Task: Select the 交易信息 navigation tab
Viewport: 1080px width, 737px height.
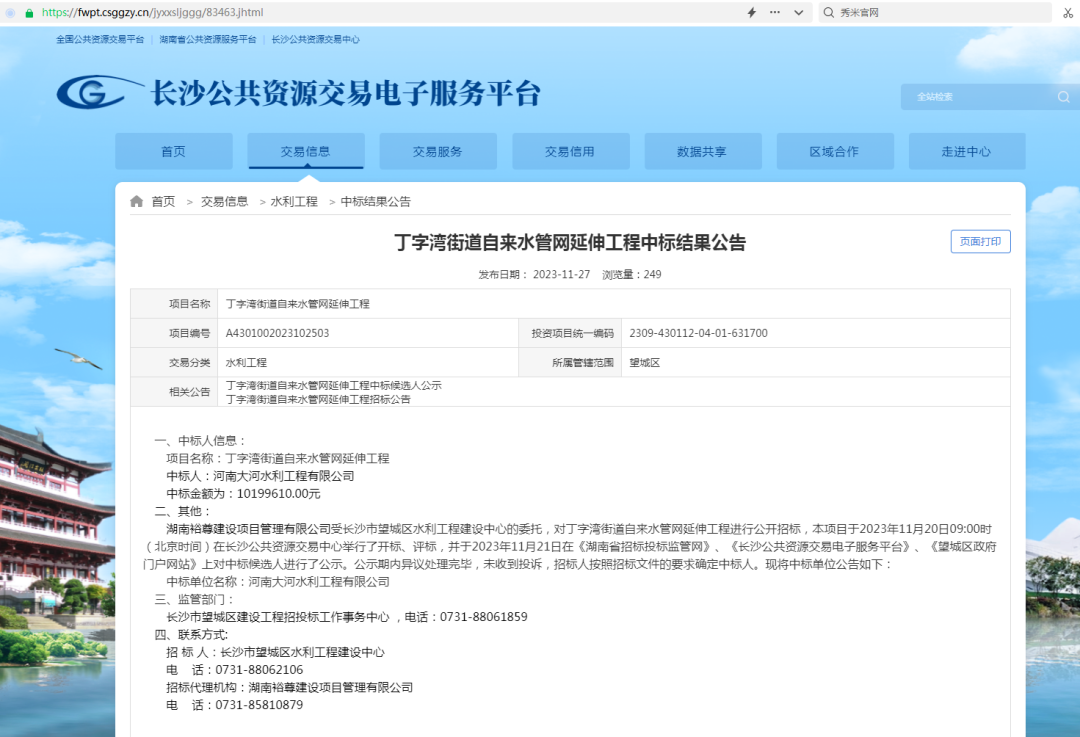Action: [305, 152]
